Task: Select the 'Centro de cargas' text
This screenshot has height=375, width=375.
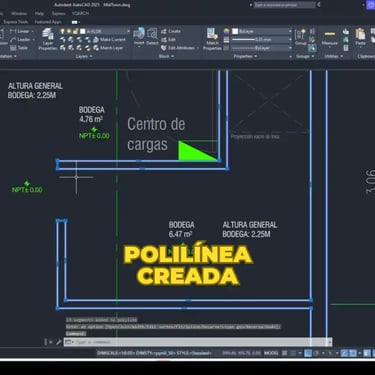Action: click(156, 134)
